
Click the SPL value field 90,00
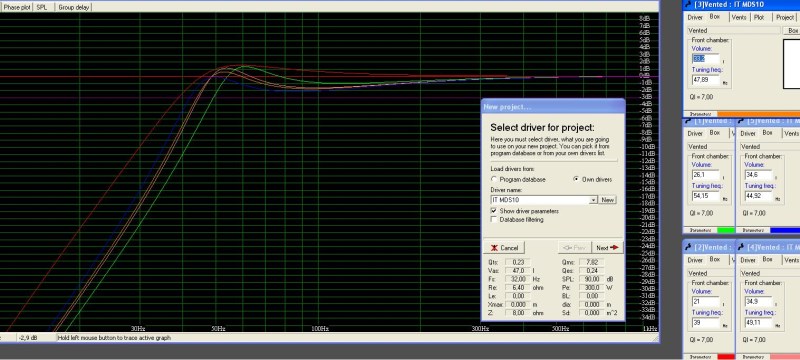(x=592, y=279)
